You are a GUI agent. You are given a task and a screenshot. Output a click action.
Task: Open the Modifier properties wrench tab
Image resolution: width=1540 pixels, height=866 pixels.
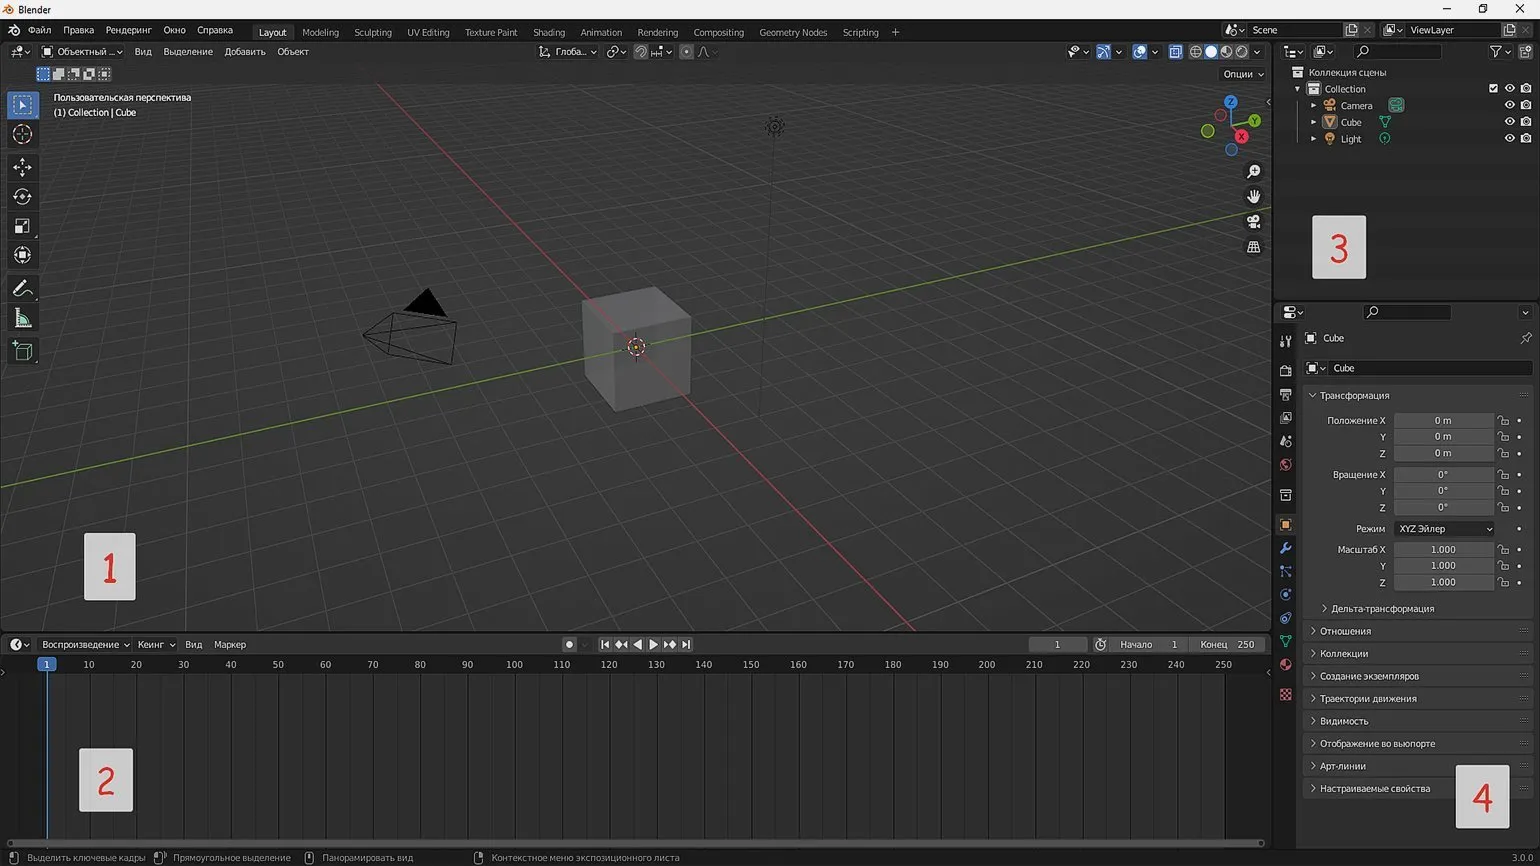[x=1286, y=548]
